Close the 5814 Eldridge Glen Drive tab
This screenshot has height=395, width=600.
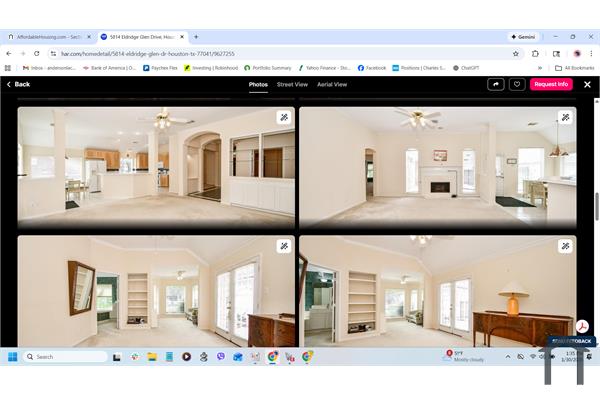tap(182, 37)
